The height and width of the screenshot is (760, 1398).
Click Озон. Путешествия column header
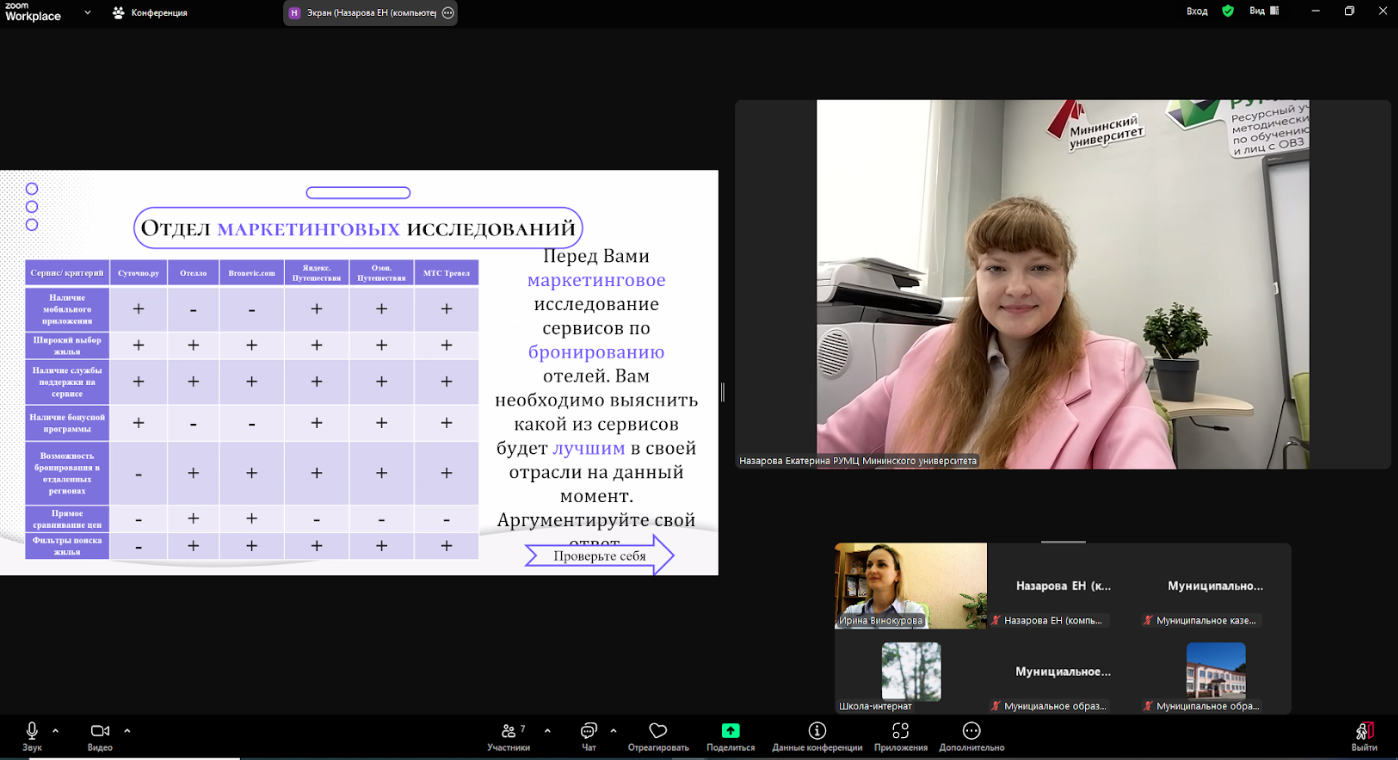[381, 272]
